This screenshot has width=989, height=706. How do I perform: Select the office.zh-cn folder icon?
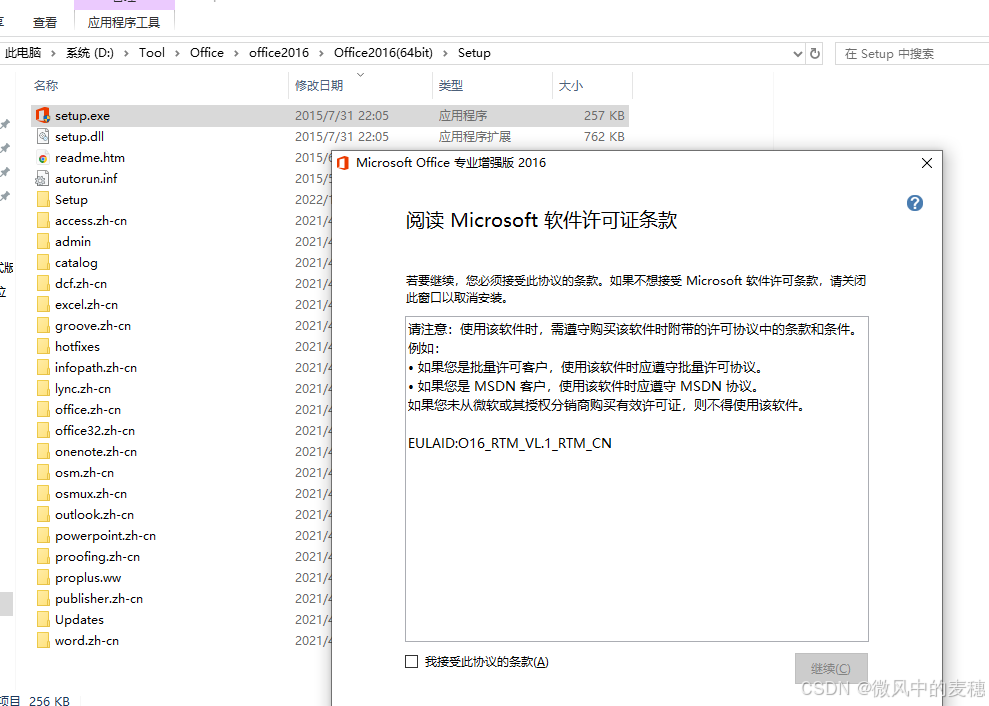click(x=43, y=409)
